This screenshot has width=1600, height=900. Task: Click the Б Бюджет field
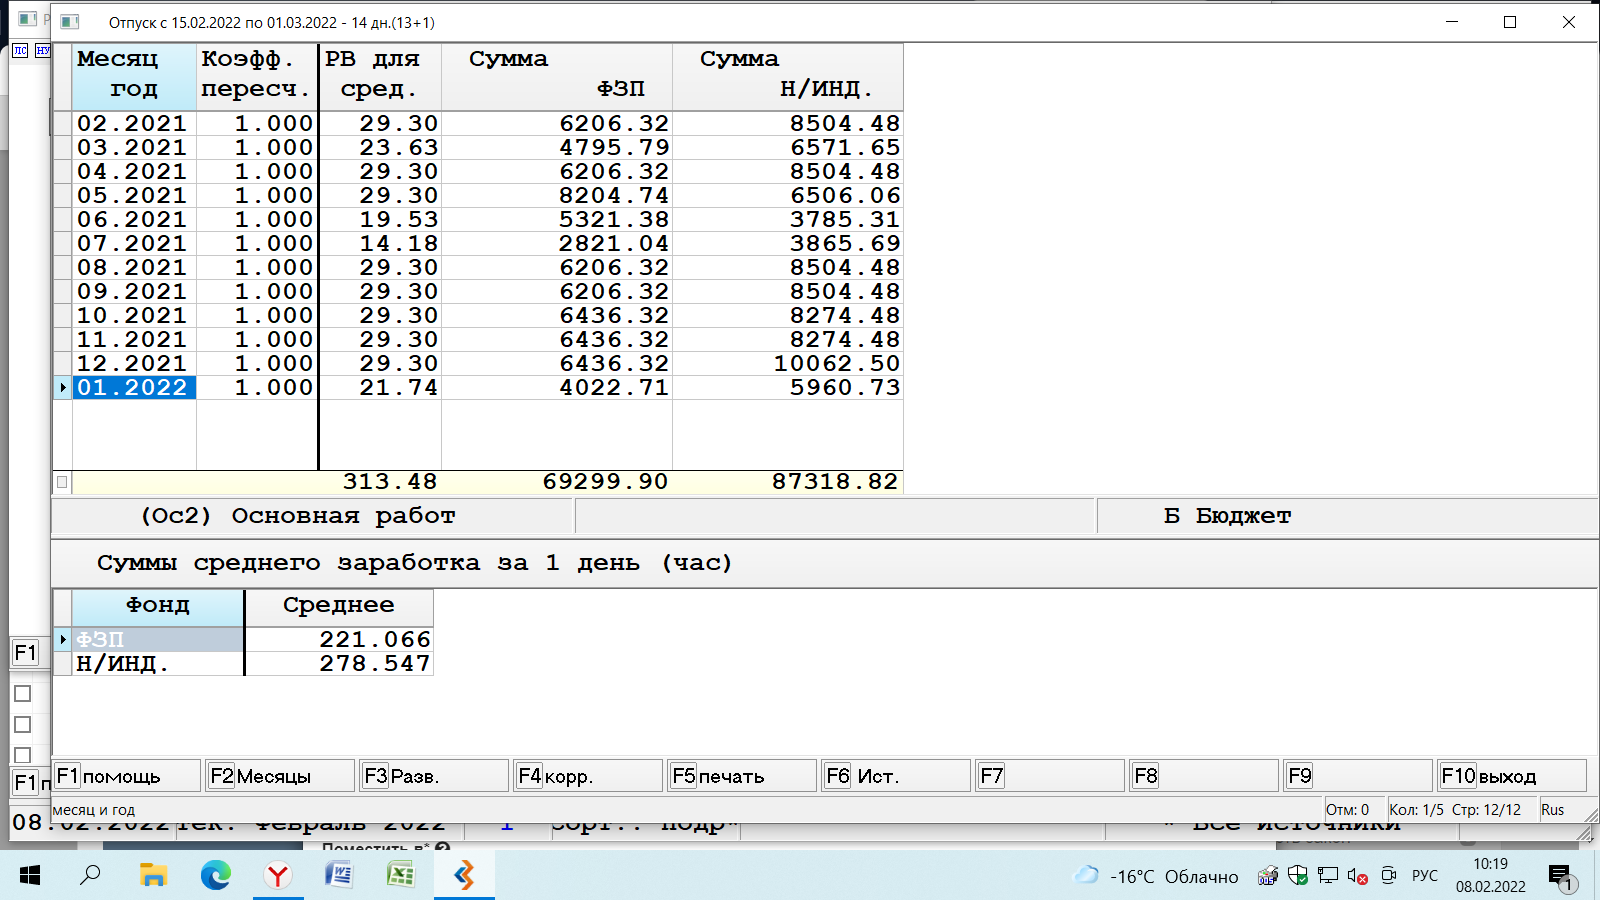1347,516
